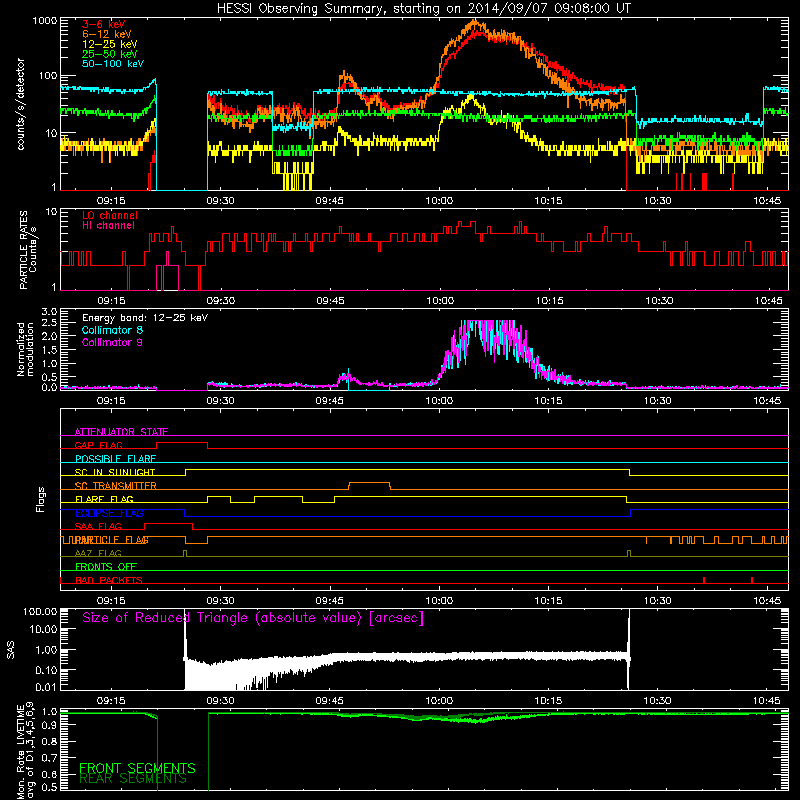Click the blue 'ECLIPSE FLAG' label
This screenshot has width=800, height=800.
pyautogui.click(x=109, y=513)
